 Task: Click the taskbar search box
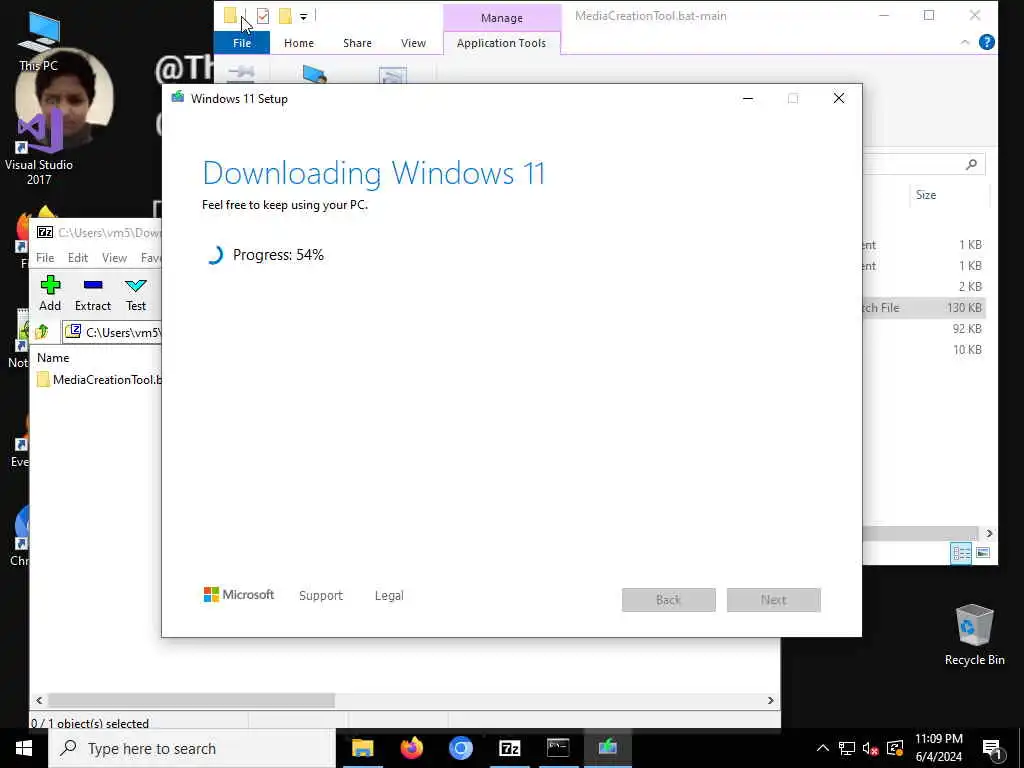(x=192, y=748)
